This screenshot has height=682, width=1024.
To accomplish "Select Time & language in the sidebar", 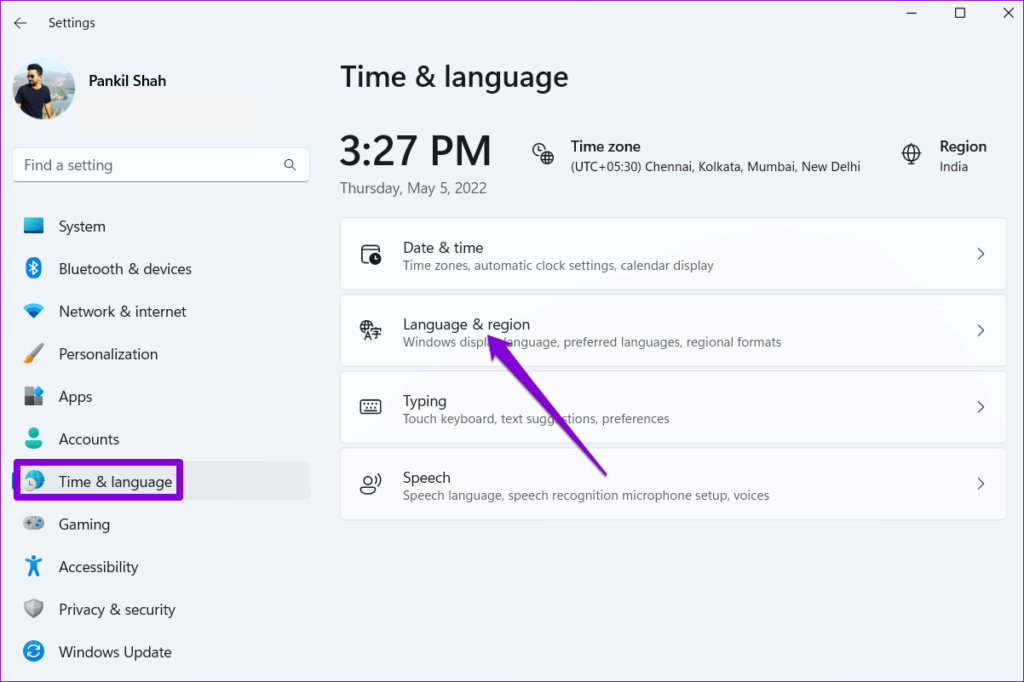I will tap(97, 480).
